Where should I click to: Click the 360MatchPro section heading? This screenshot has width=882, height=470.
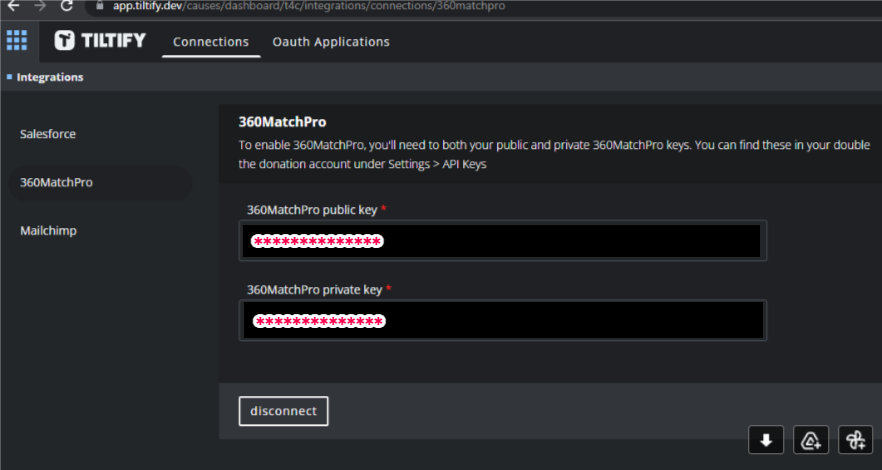point(282,121)
